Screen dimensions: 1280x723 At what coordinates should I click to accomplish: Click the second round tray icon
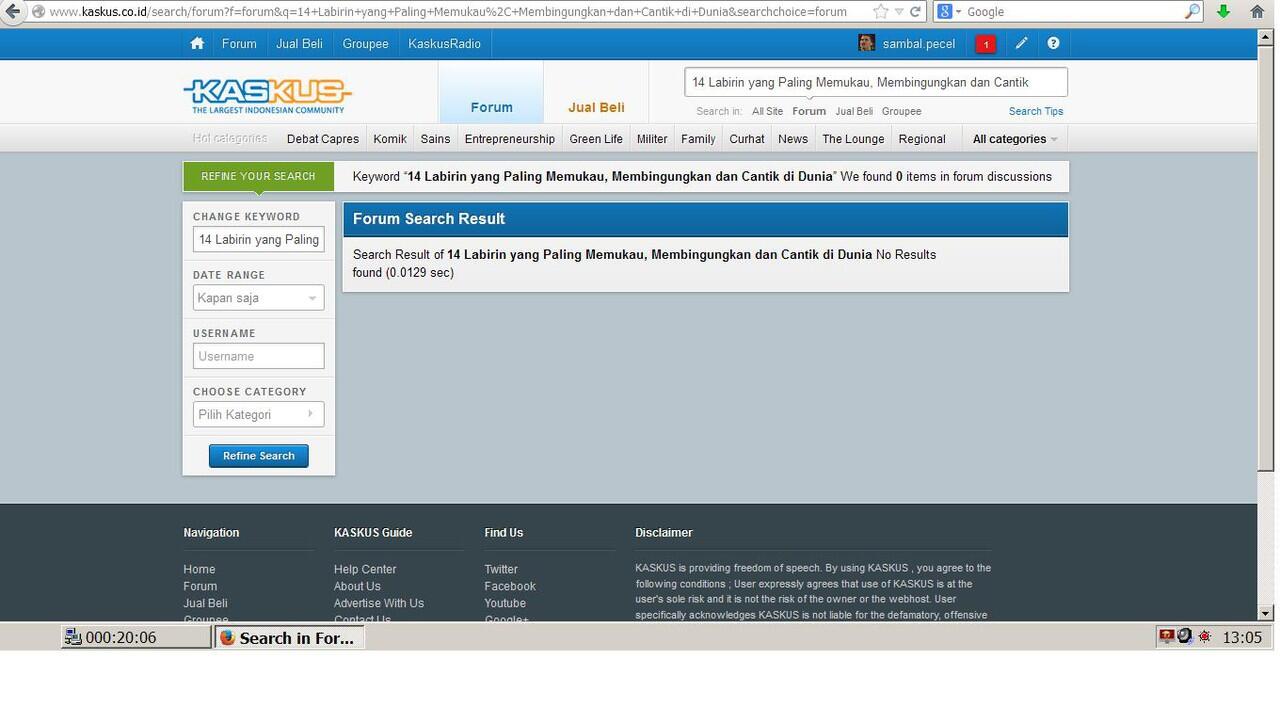click(1185, 636)
